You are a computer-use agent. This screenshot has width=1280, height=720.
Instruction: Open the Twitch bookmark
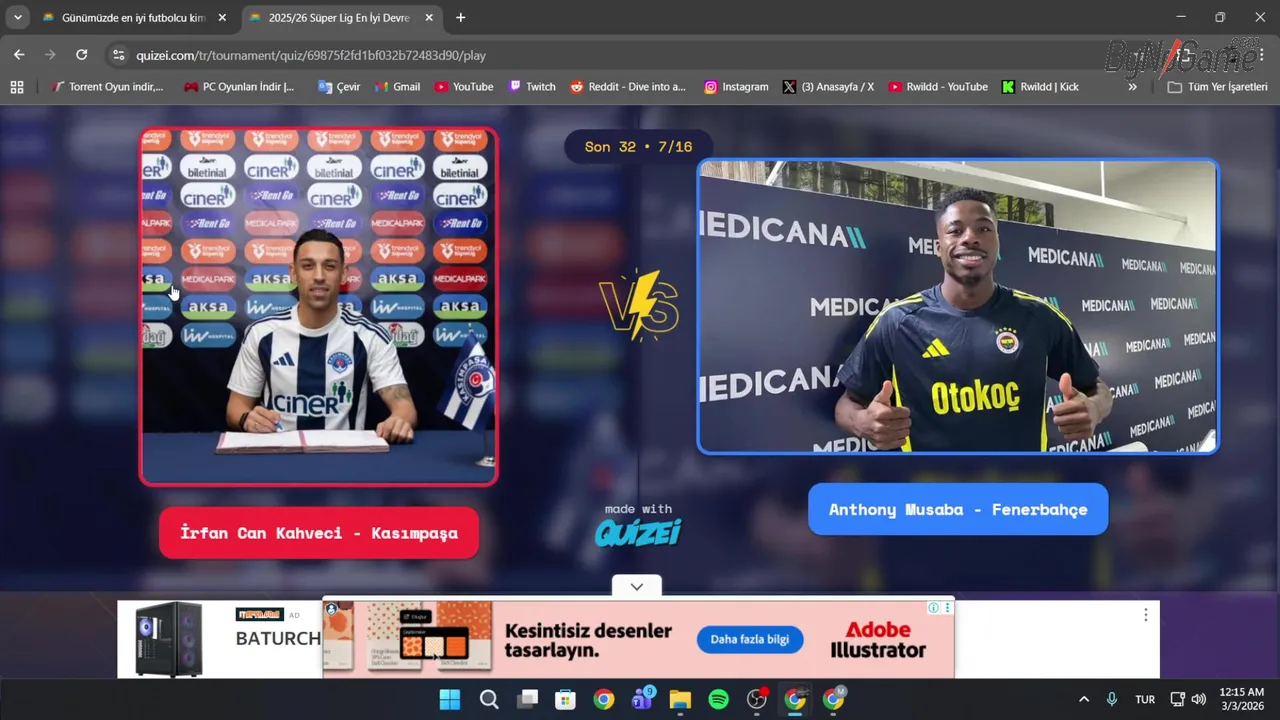[x=531, y=87]
